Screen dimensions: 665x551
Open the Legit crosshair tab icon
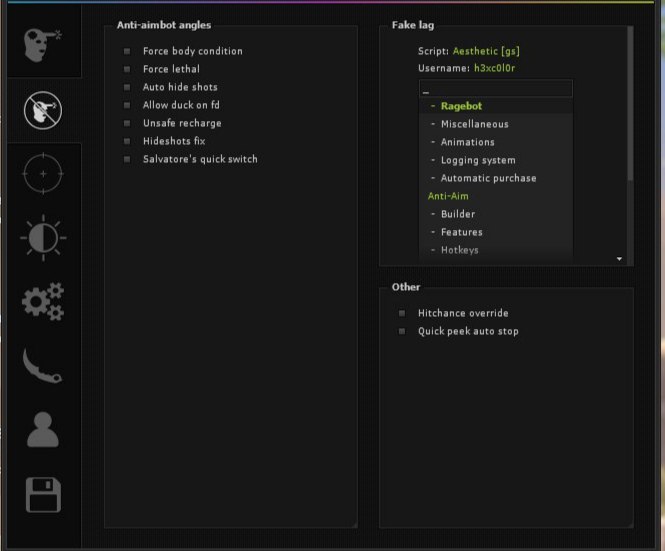43,174
